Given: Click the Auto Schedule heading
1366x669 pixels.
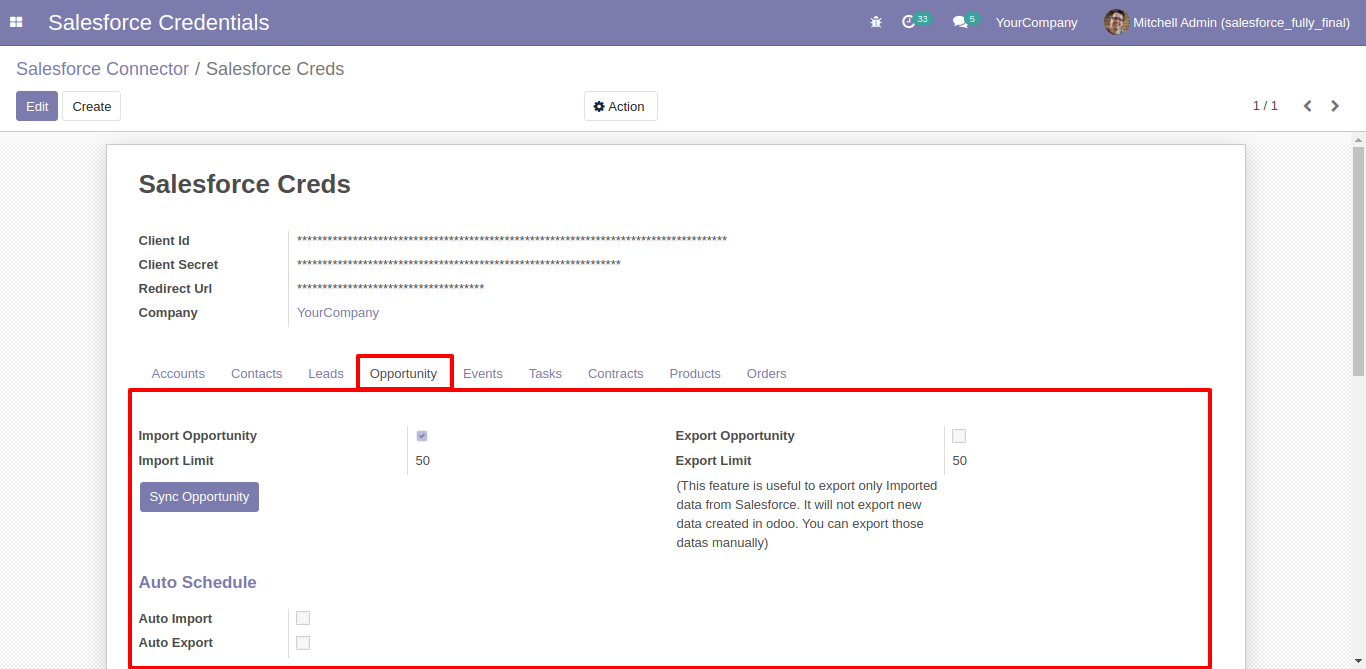Looking at the screenshot, I should 198,583.
